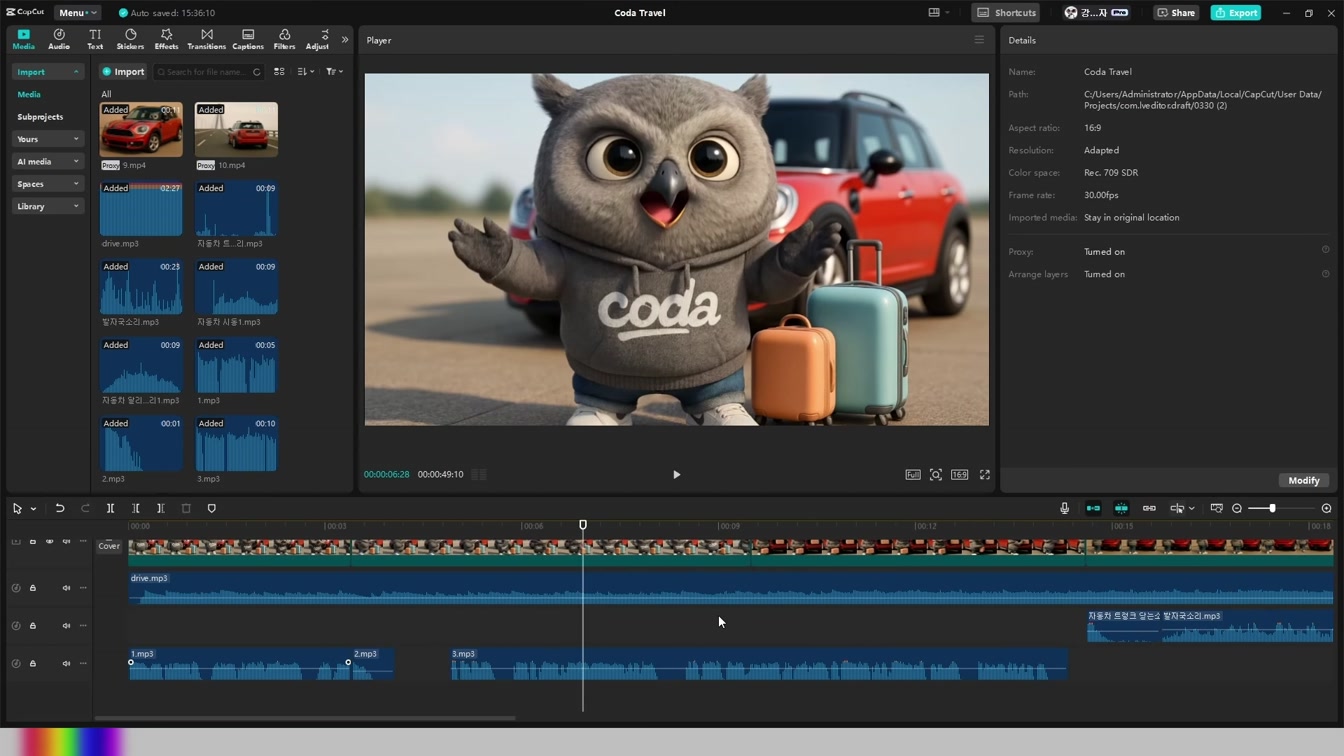
Task: Click the Export button
Action: 1236,13
